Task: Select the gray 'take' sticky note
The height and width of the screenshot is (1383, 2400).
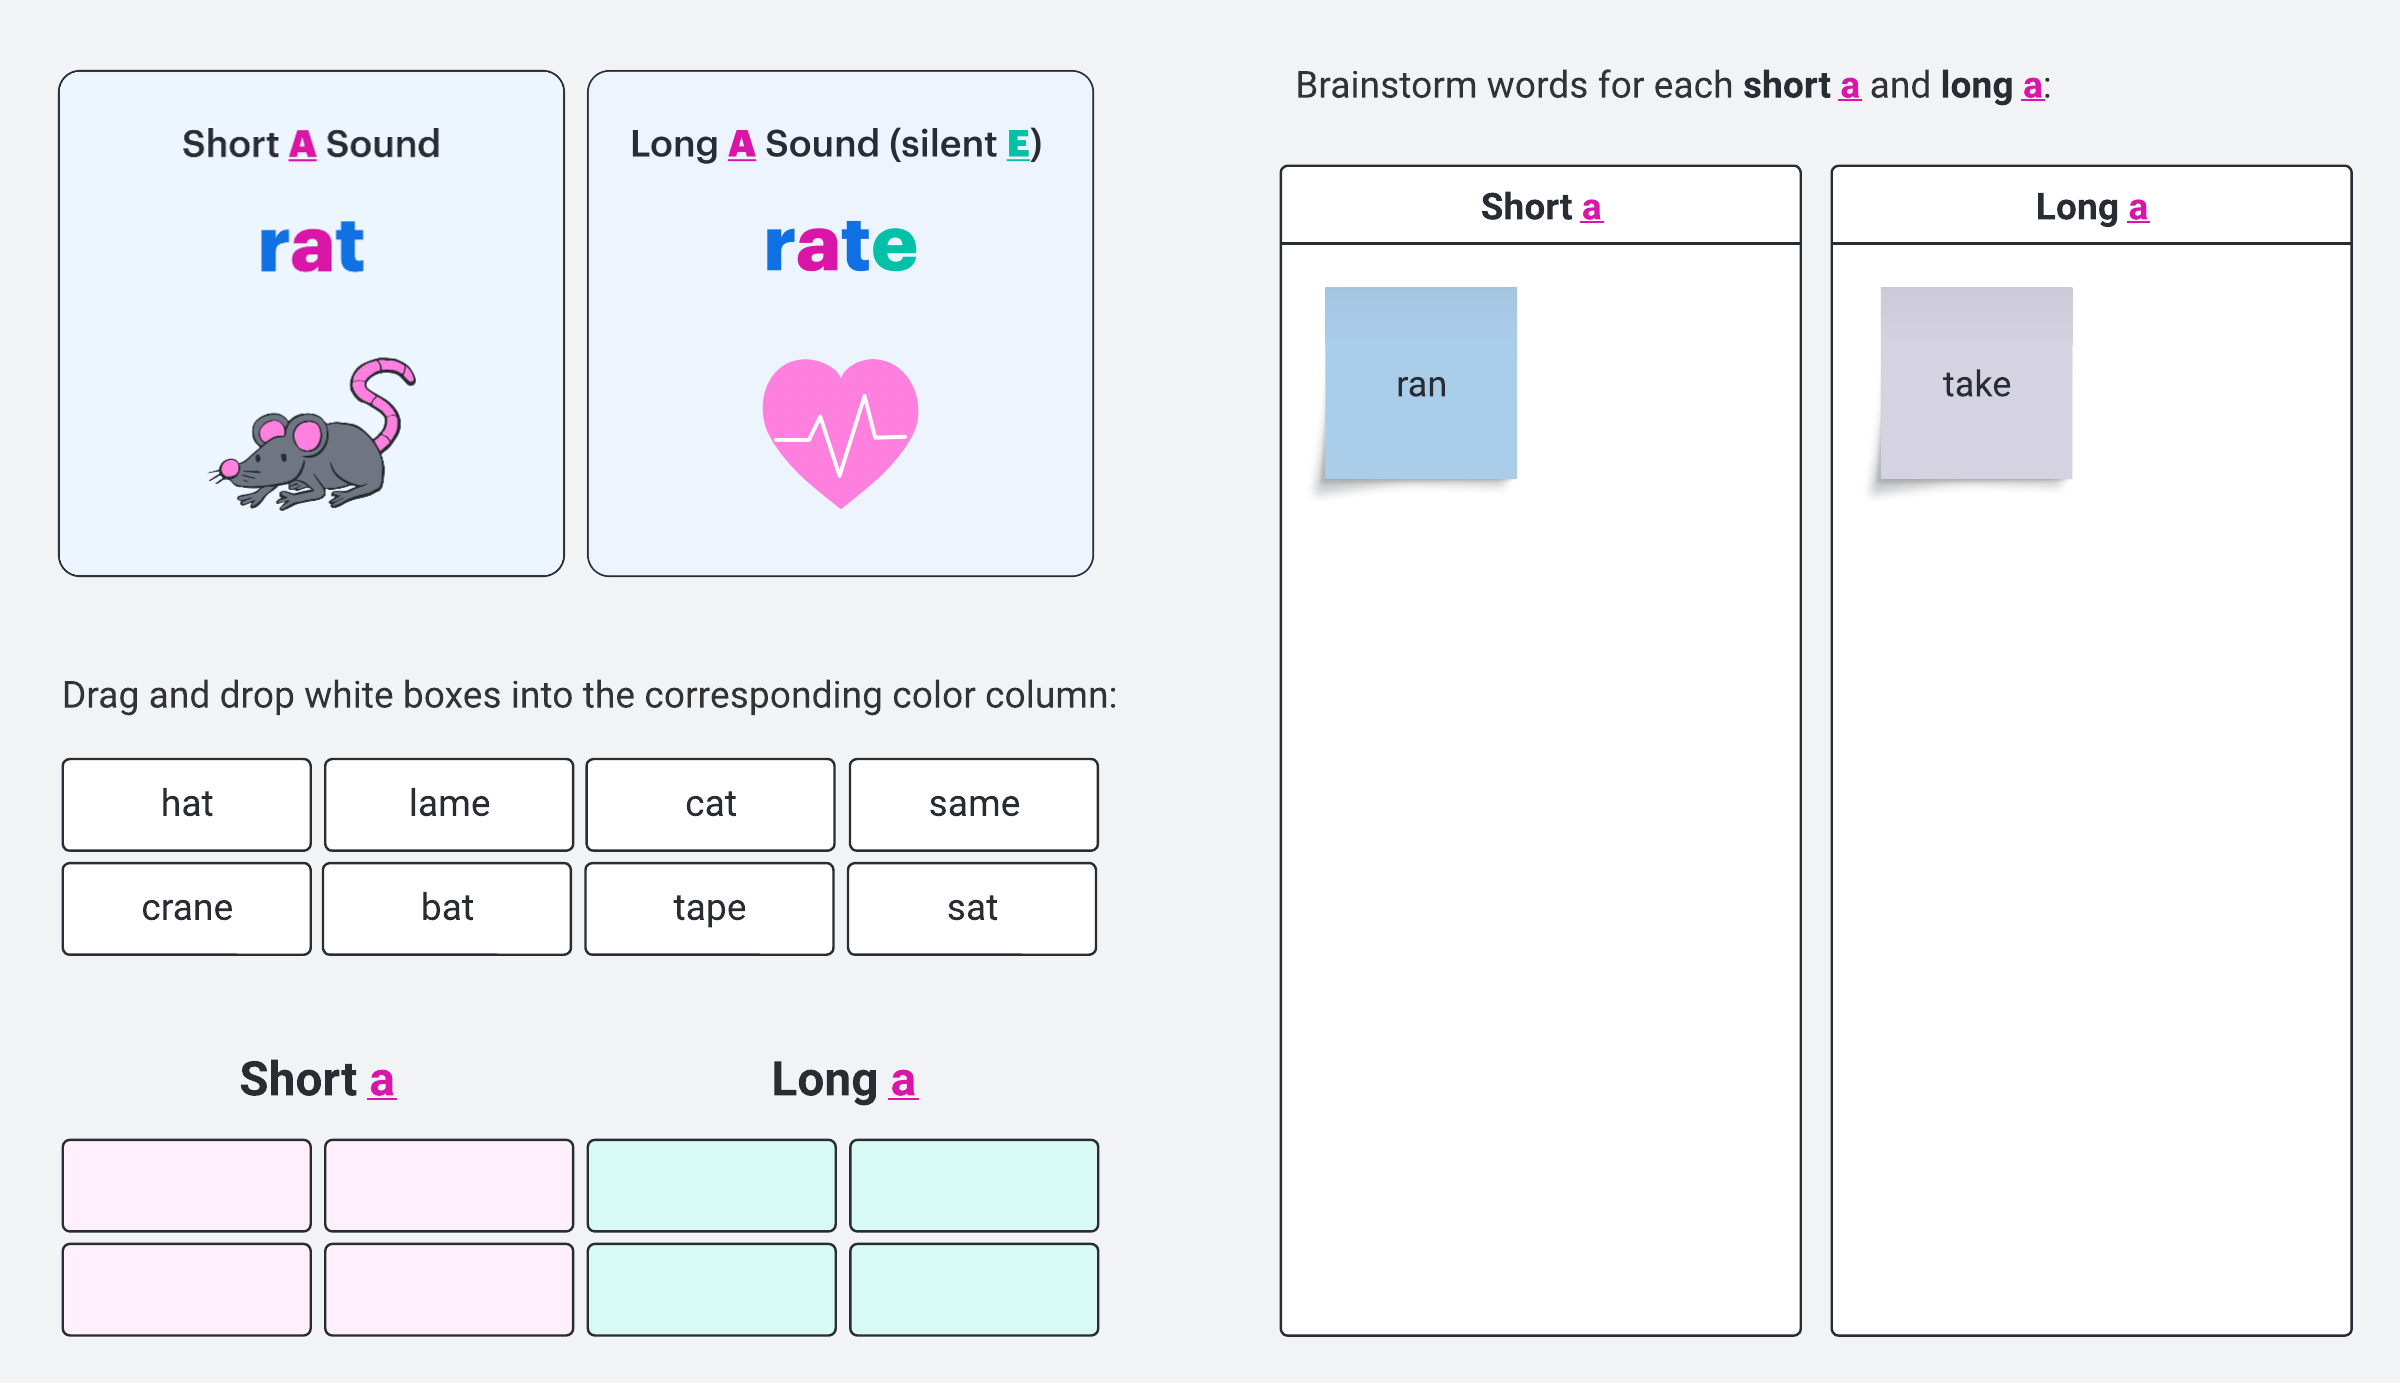Action: [x=1976, y=384]
